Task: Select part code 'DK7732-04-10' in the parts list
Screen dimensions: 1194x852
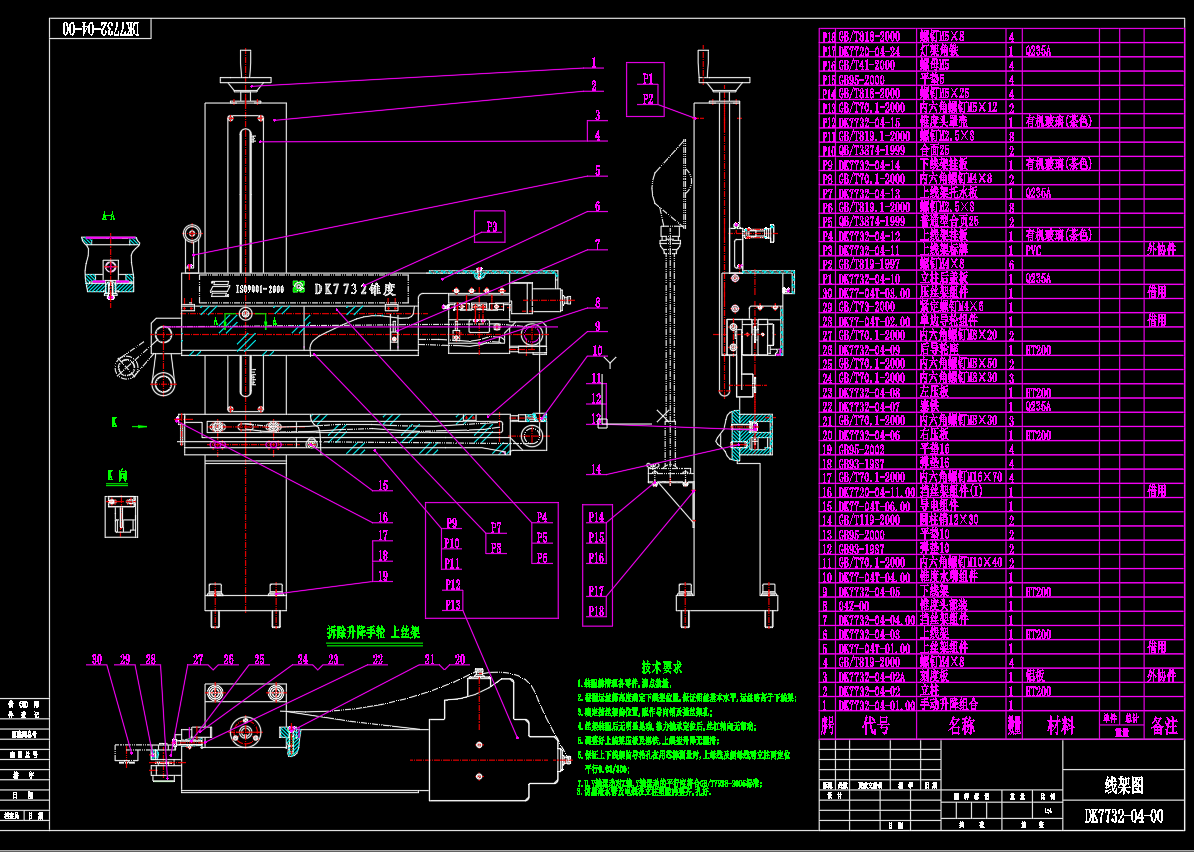Action: click(x=870, y=278)
